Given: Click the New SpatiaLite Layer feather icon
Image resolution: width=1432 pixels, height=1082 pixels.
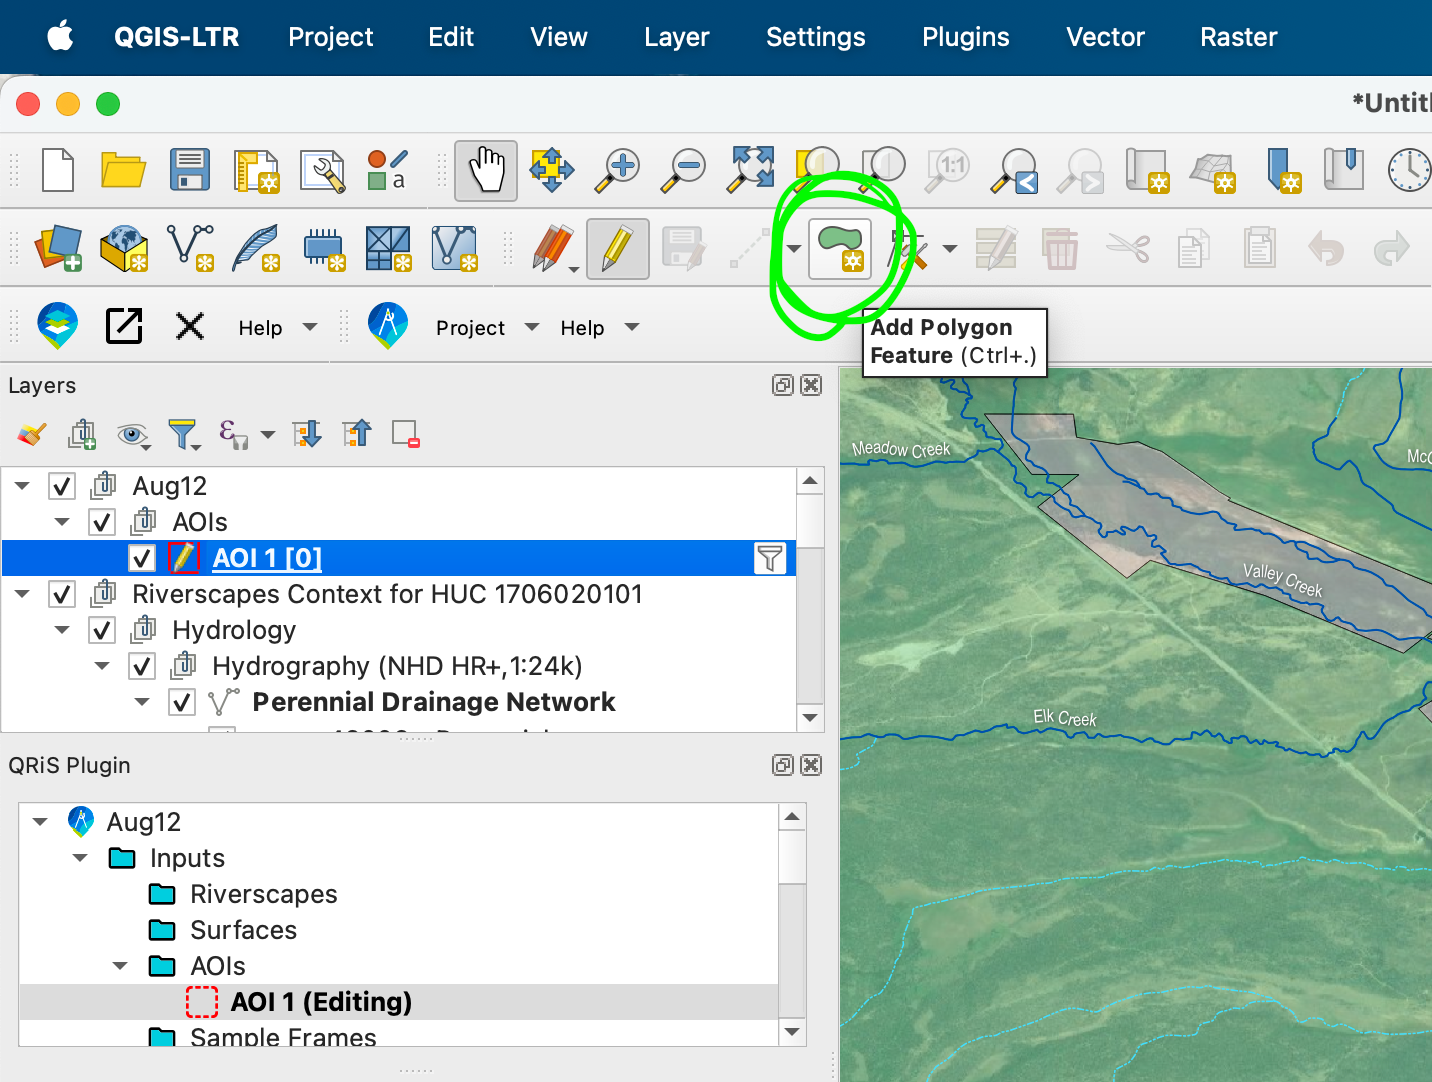Looking at the screenshot, I should 256,247.
